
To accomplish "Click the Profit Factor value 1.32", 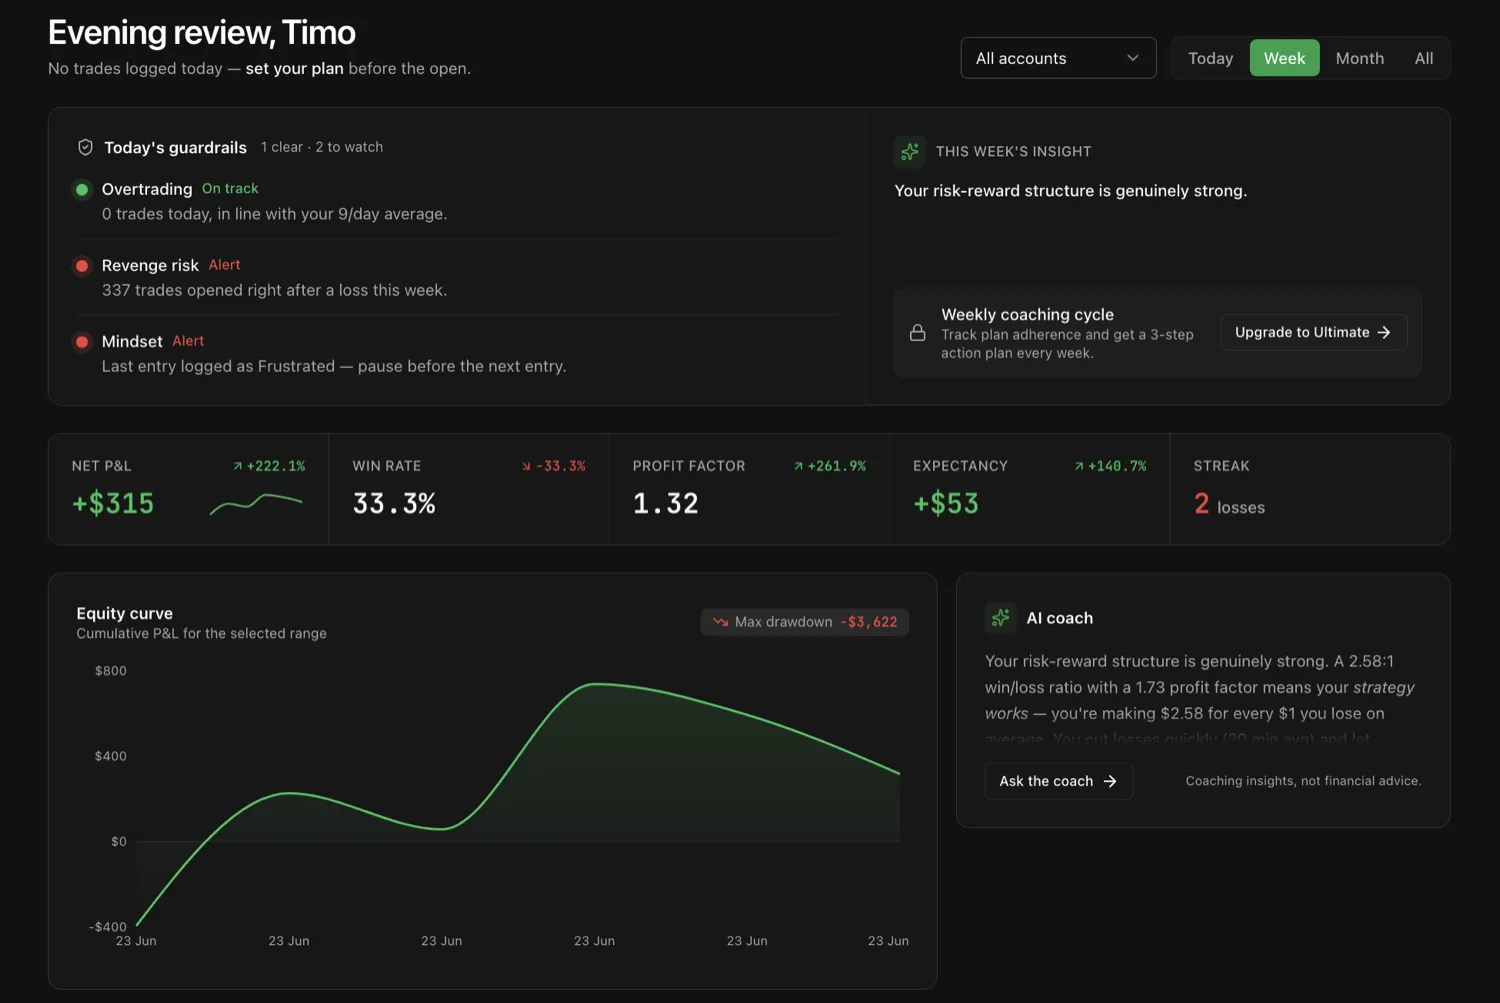I will tap(666, 503).
